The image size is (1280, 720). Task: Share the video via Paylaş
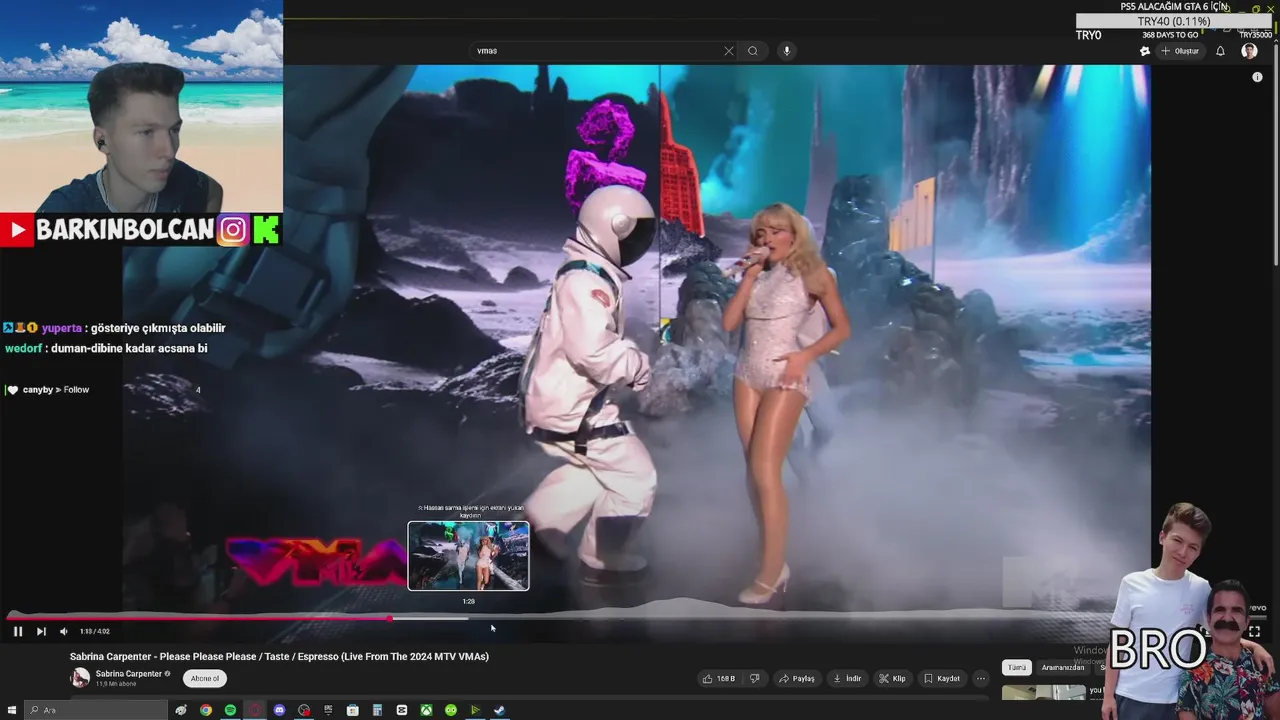[x=797, y=678]
